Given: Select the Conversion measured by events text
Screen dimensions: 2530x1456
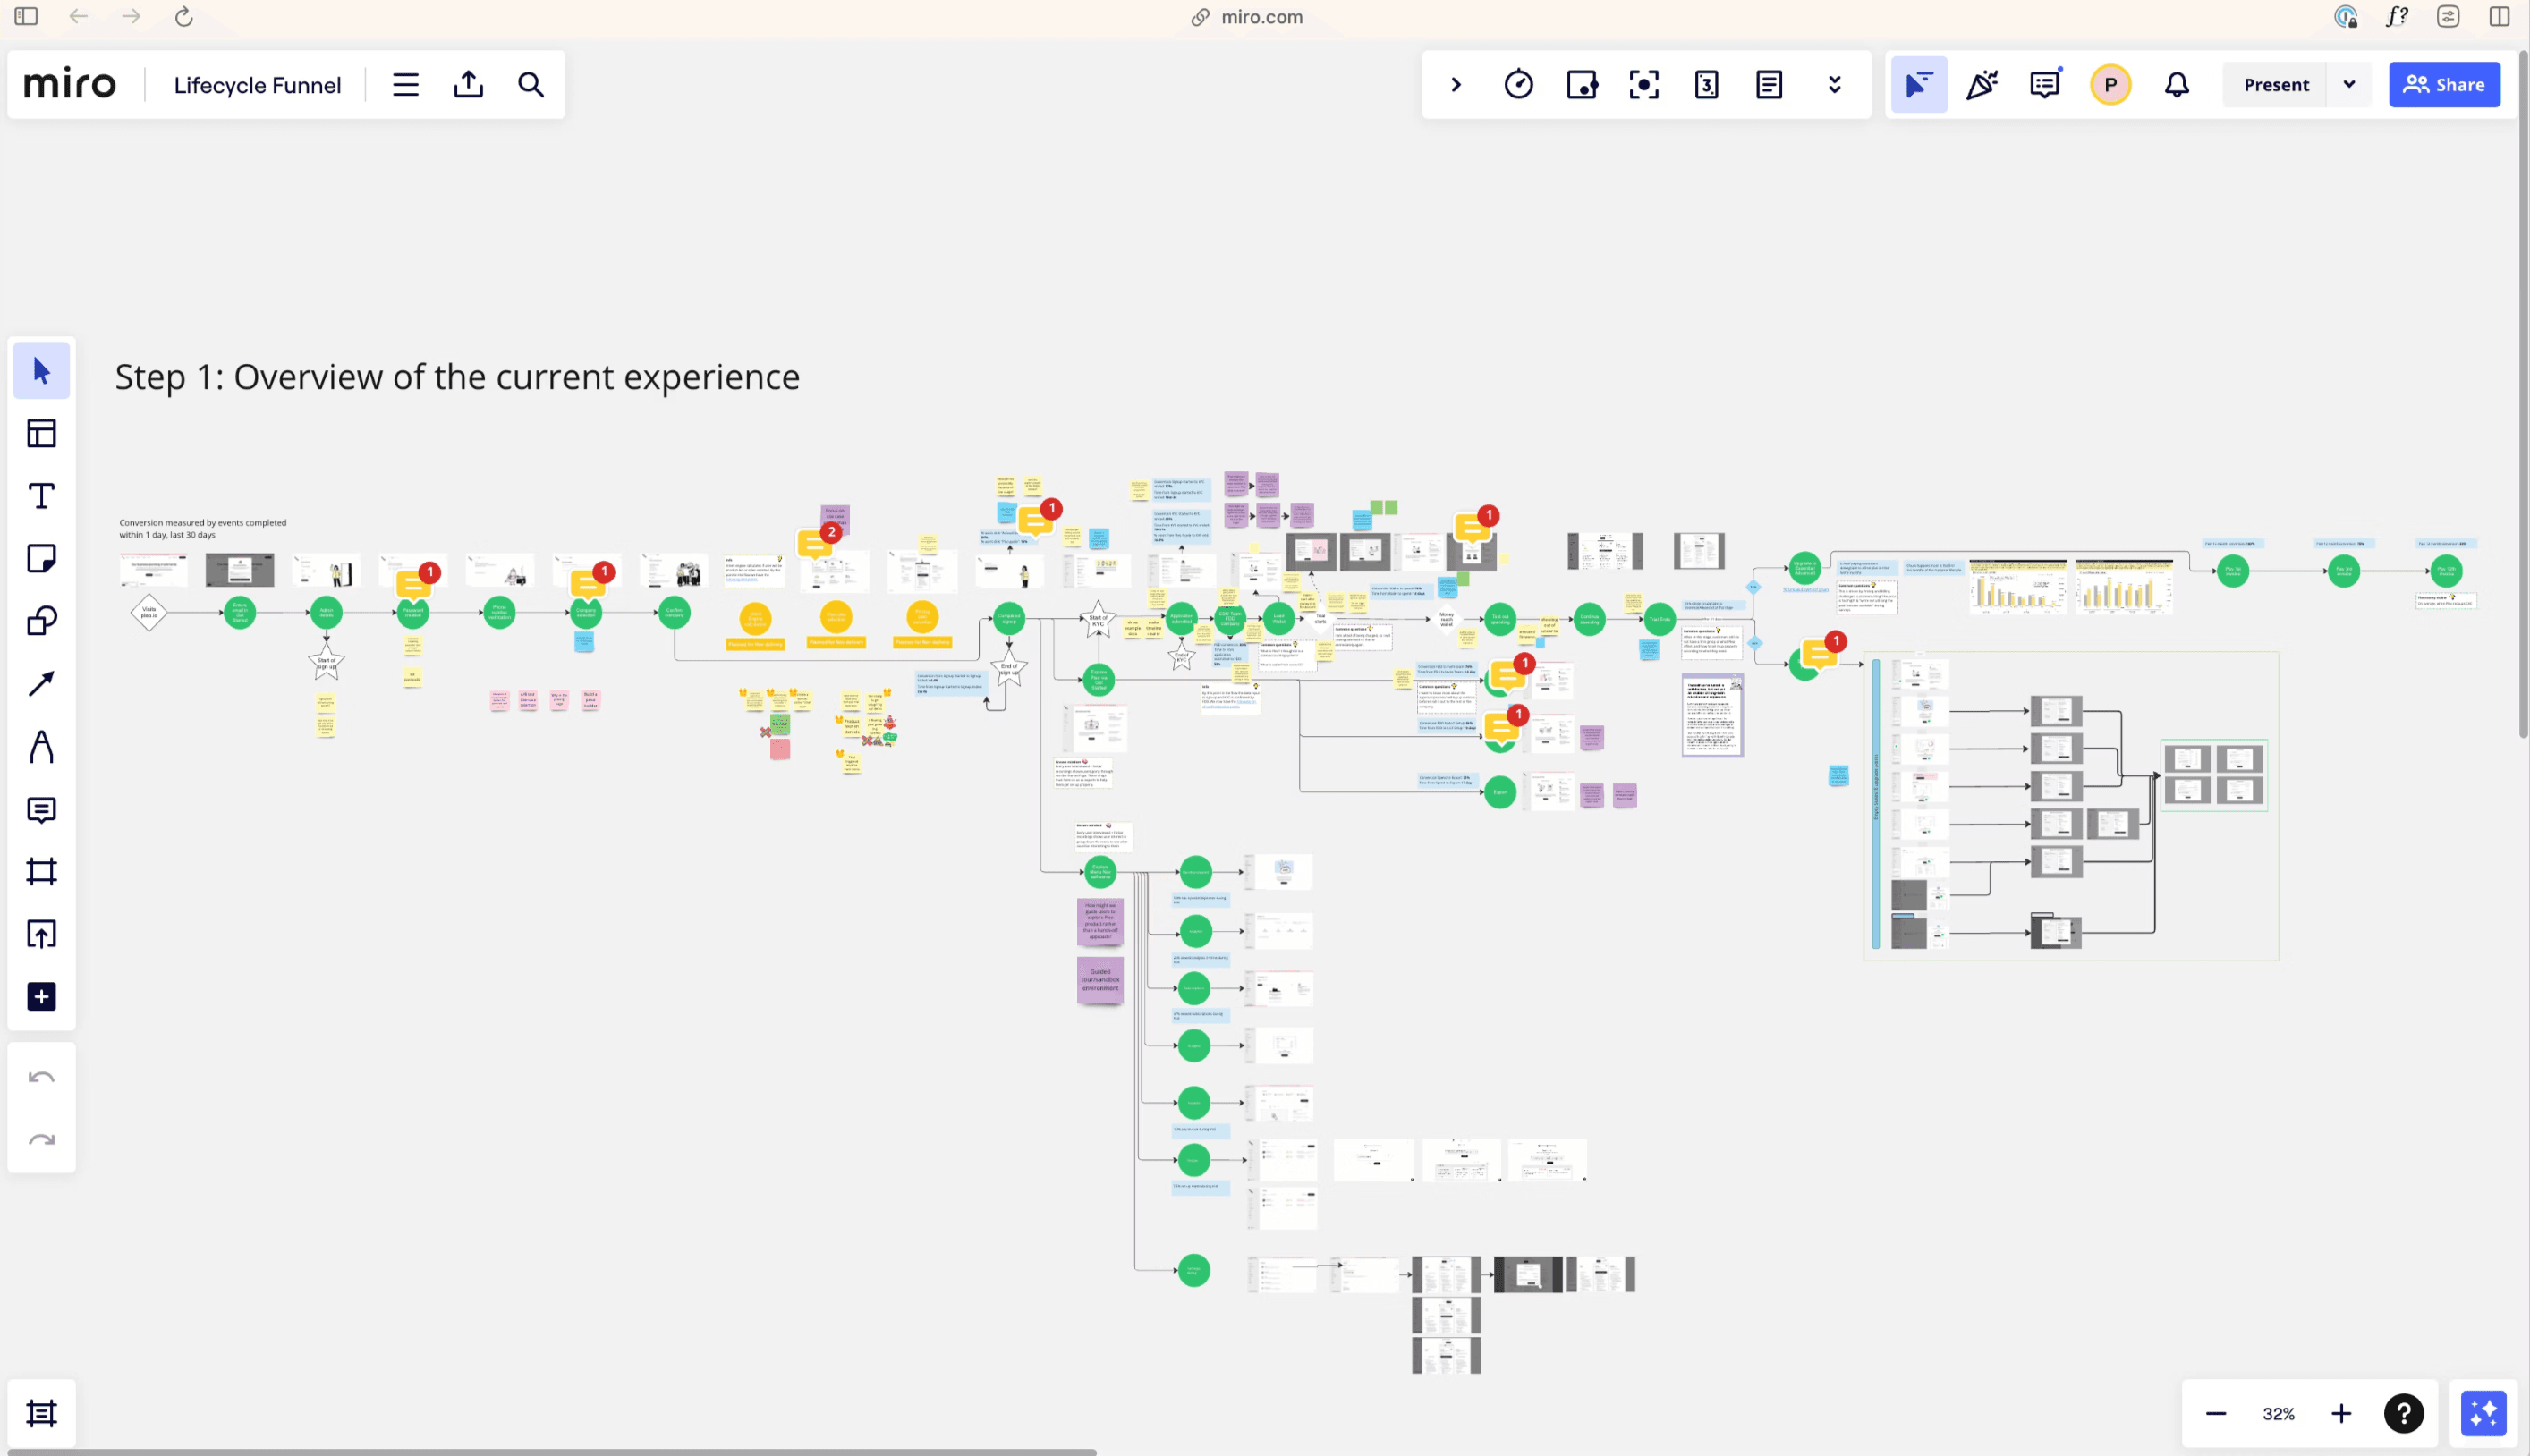Looking at the screenshot, I should (x=203, y=528).
